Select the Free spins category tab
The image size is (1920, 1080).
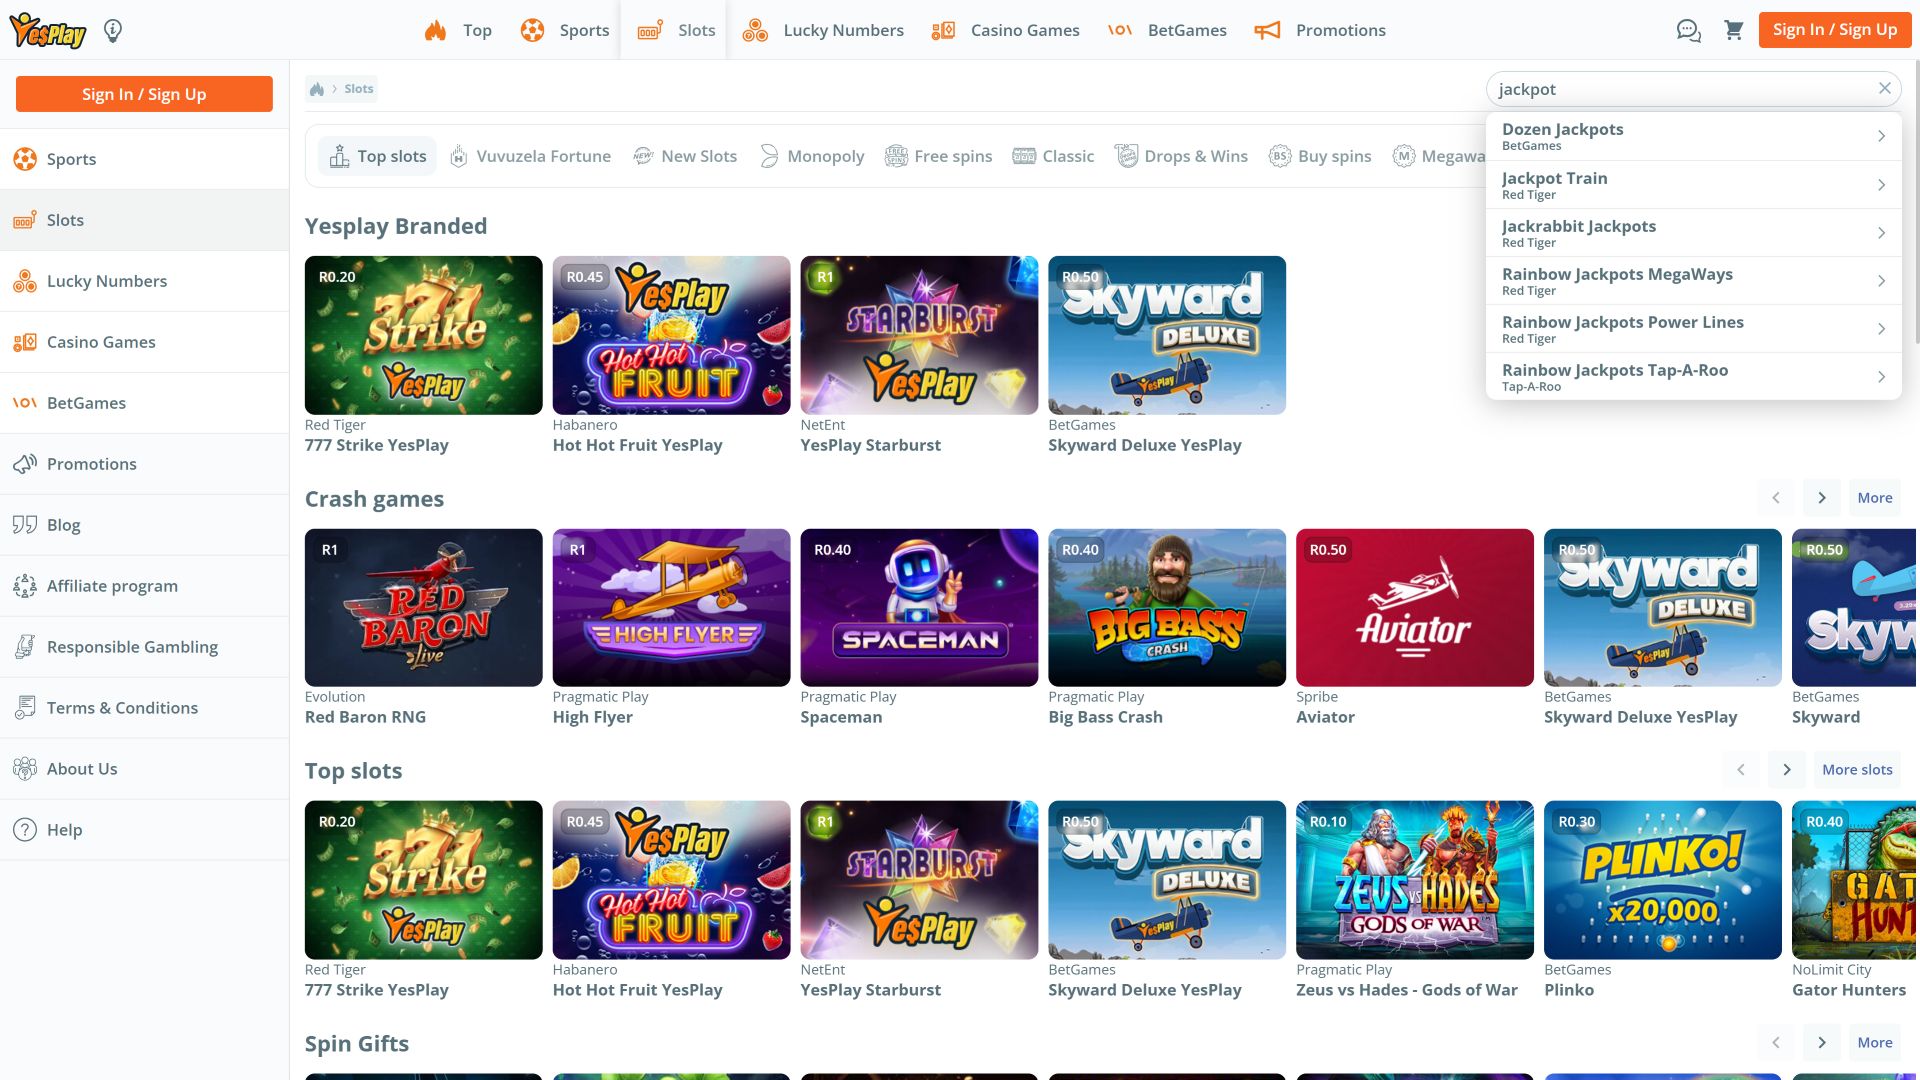tap(939, 156)
